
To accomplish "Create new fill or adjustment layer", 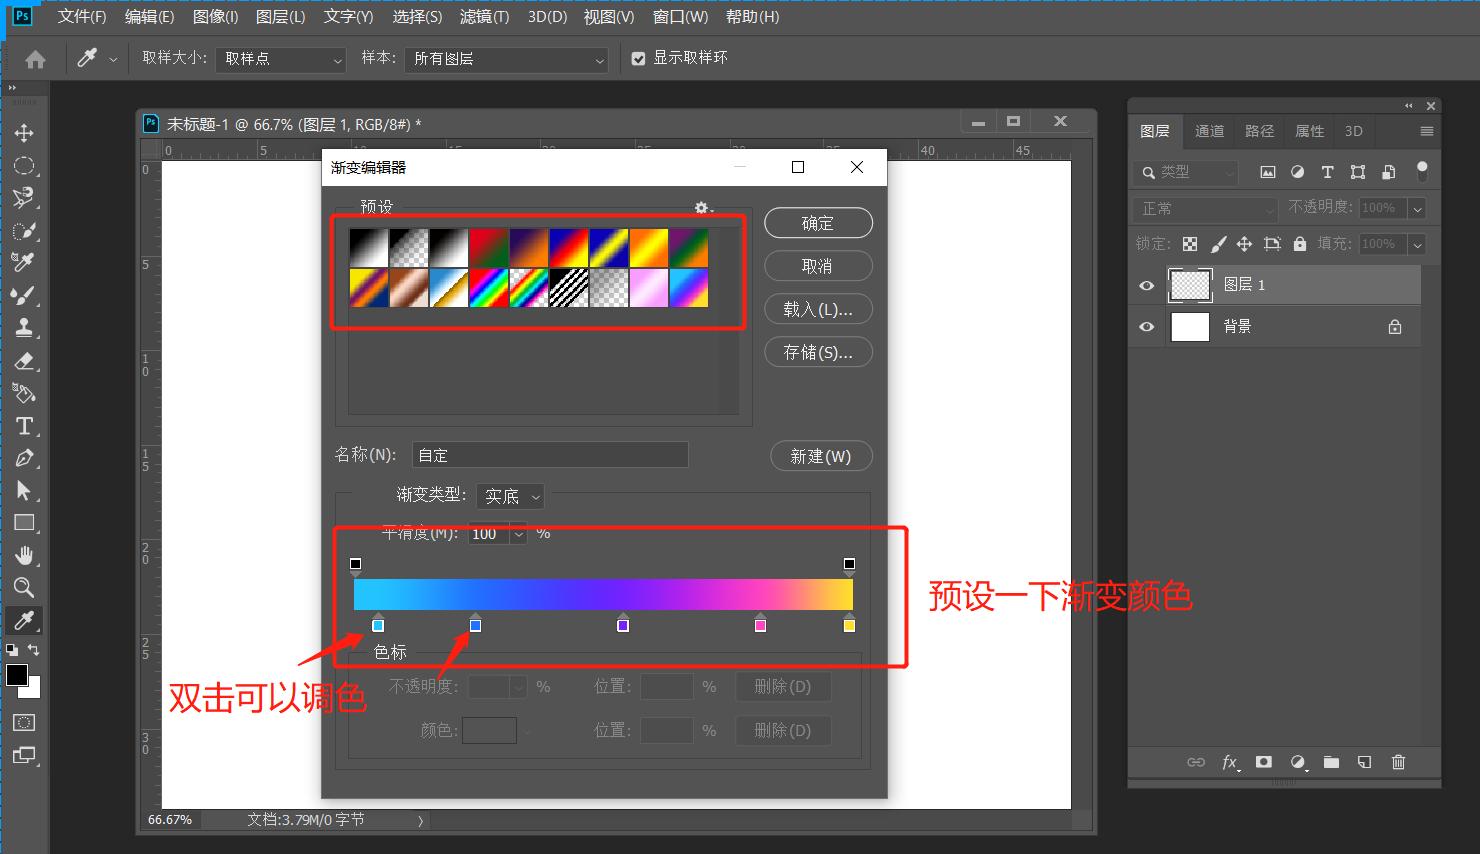I will click(x=1298, y=762).
